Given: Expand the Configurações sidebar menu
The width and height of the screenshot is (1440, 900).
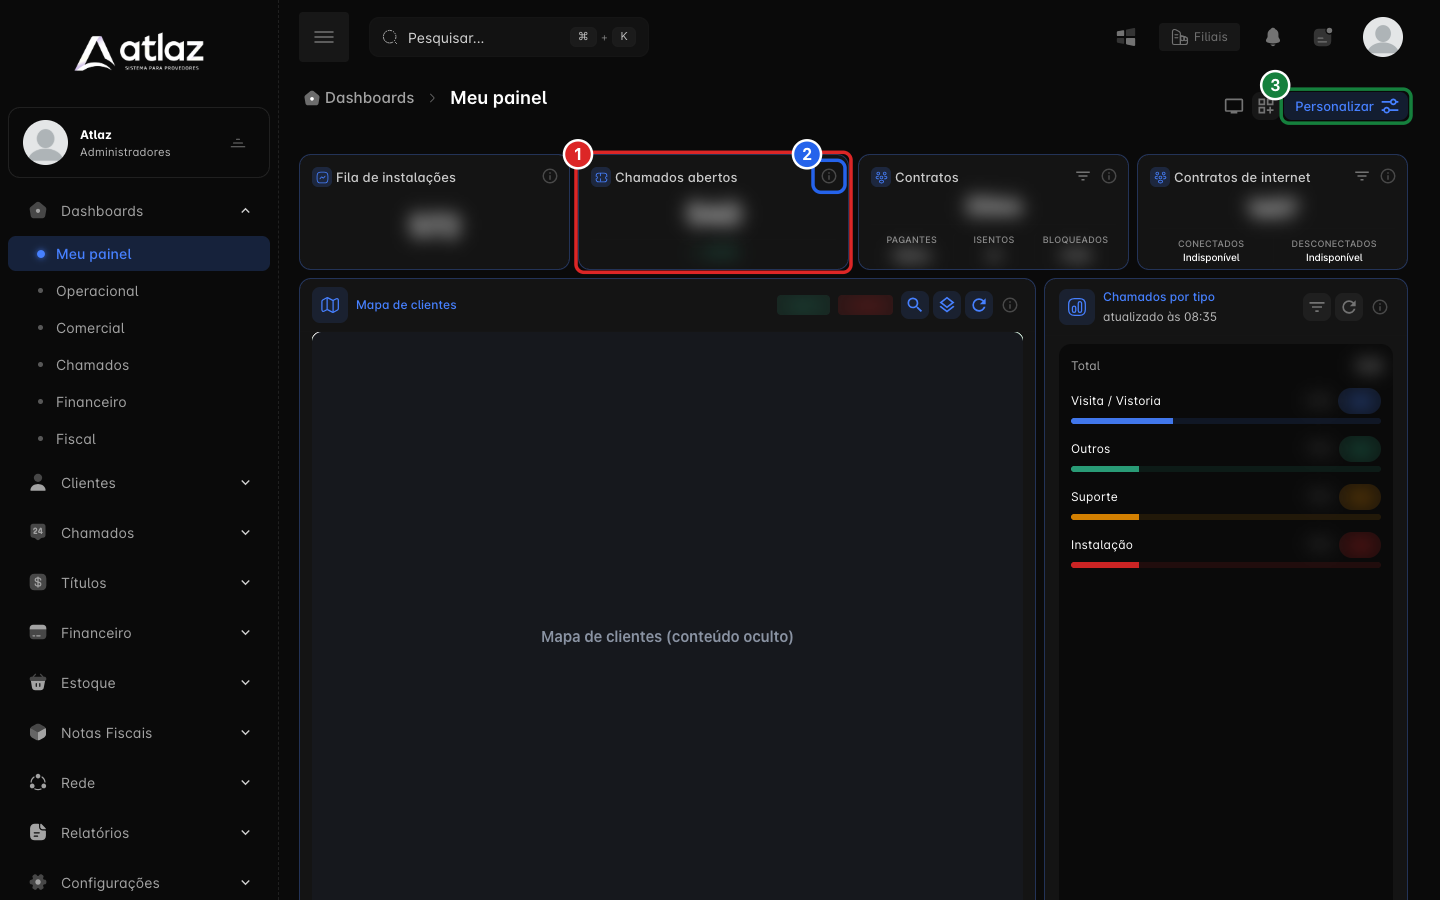Looking at the screenshot, I should [139, 883].
